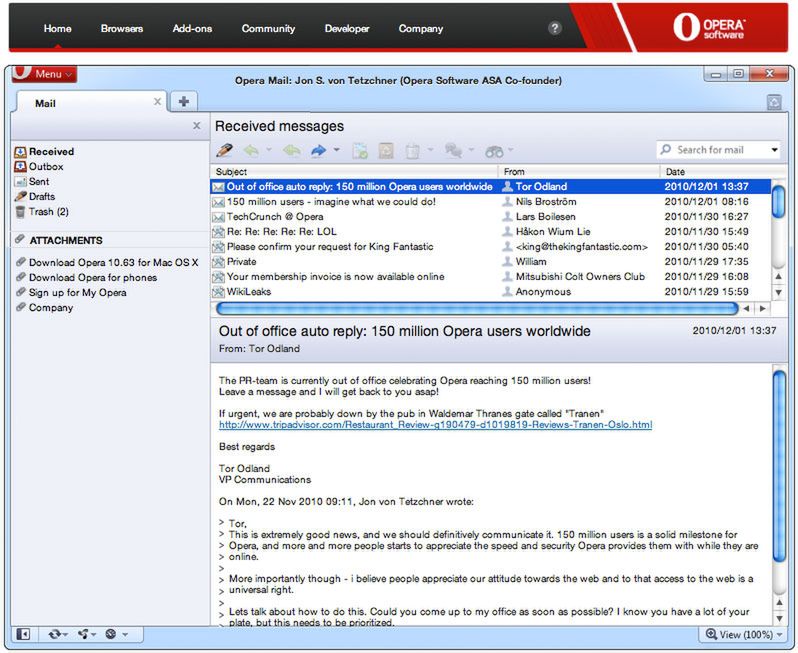The image size is (798, 653).
Task: Sort messages by Subject column header
Action: [x=354, y=172]
